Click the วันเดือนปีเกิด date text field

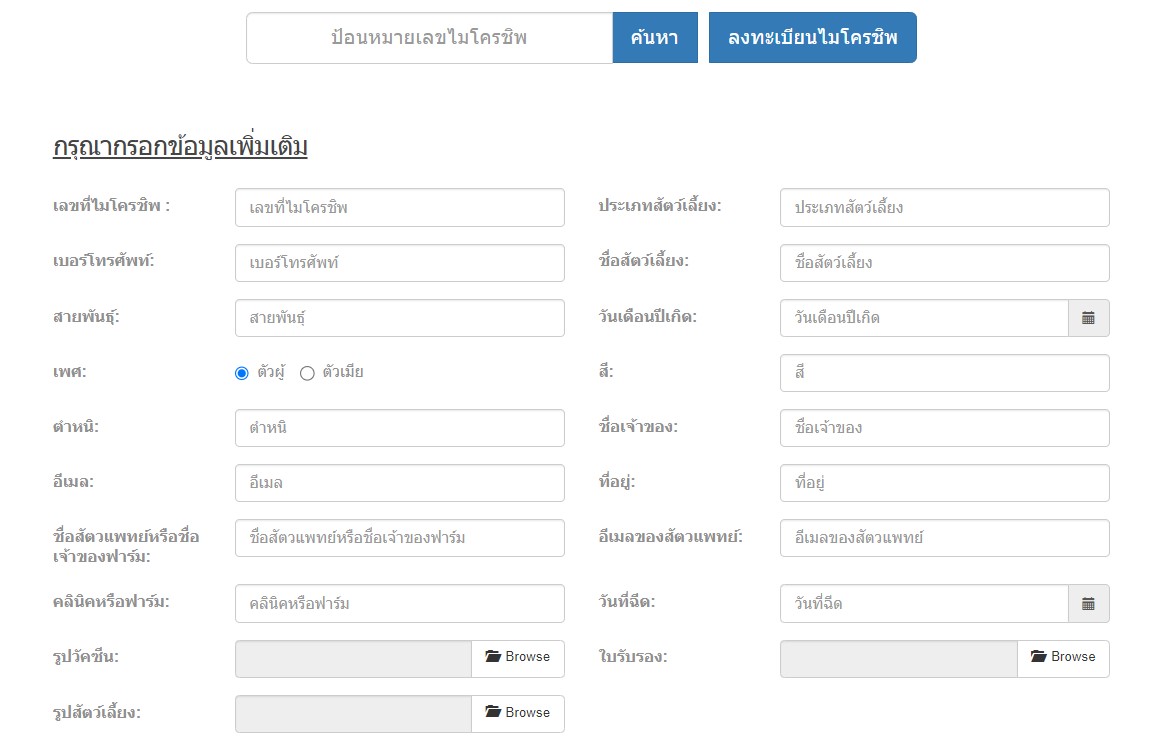(x=924, y=318)
